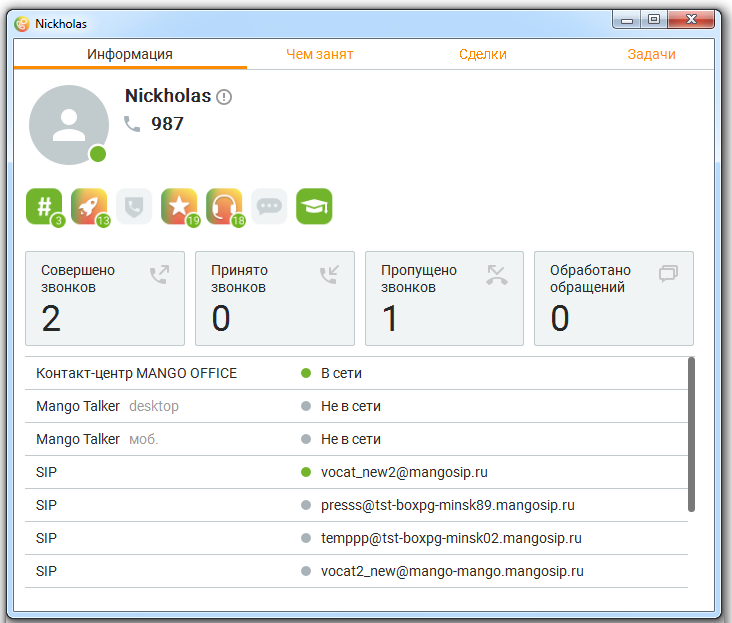This screenshot has width=732, height=623.
Task: Click the phone handset icon beside 987
Action: pyautogui.click(x=132, y=124)
